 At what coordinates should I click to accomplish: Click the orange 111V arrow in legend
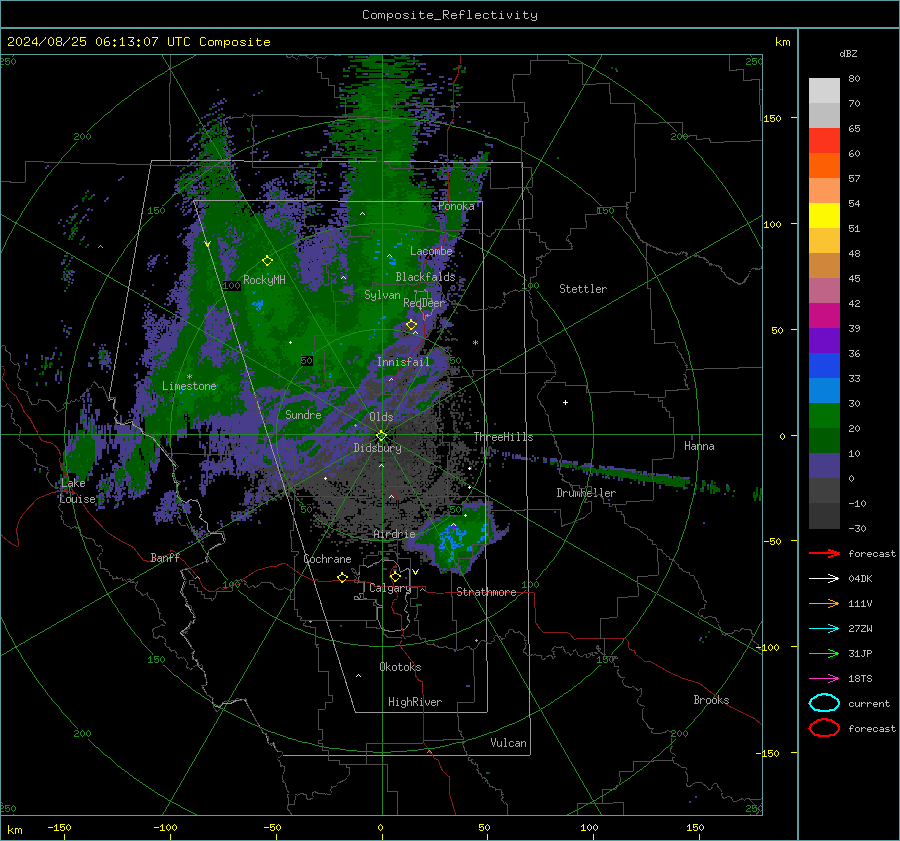[824, 603]
